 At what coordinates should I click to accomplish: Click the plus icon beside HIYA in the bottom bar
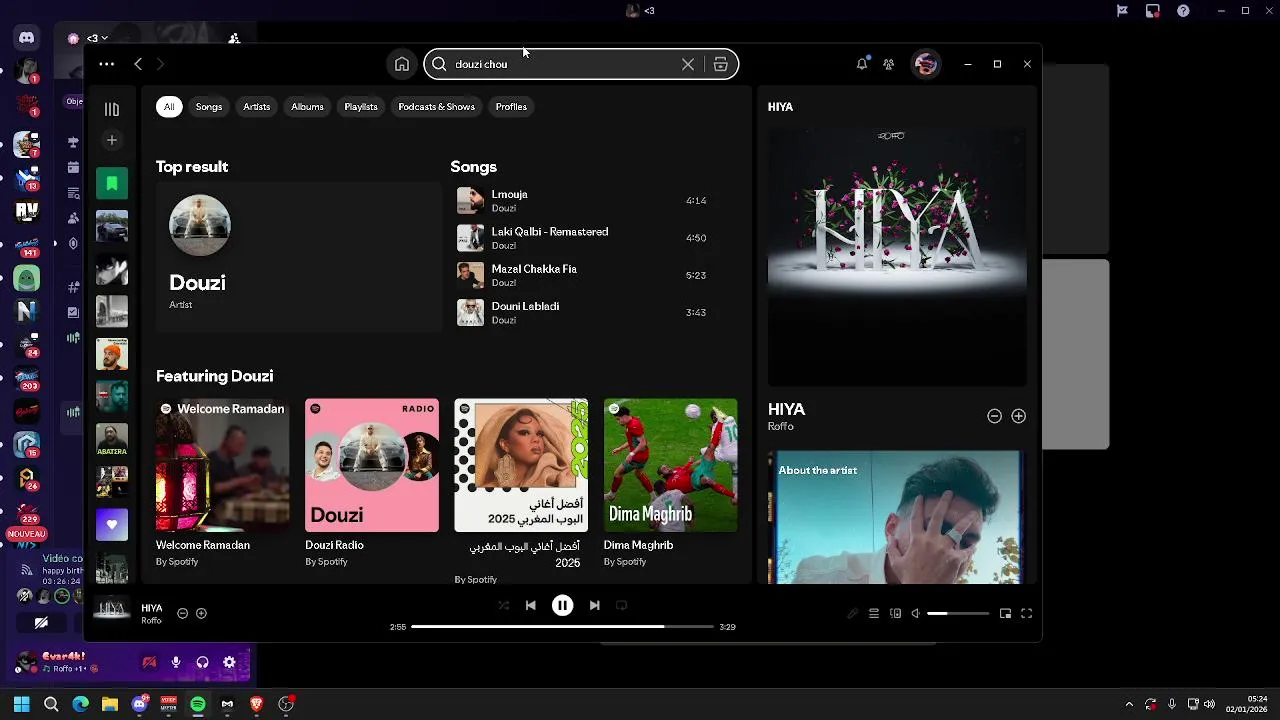201,613
